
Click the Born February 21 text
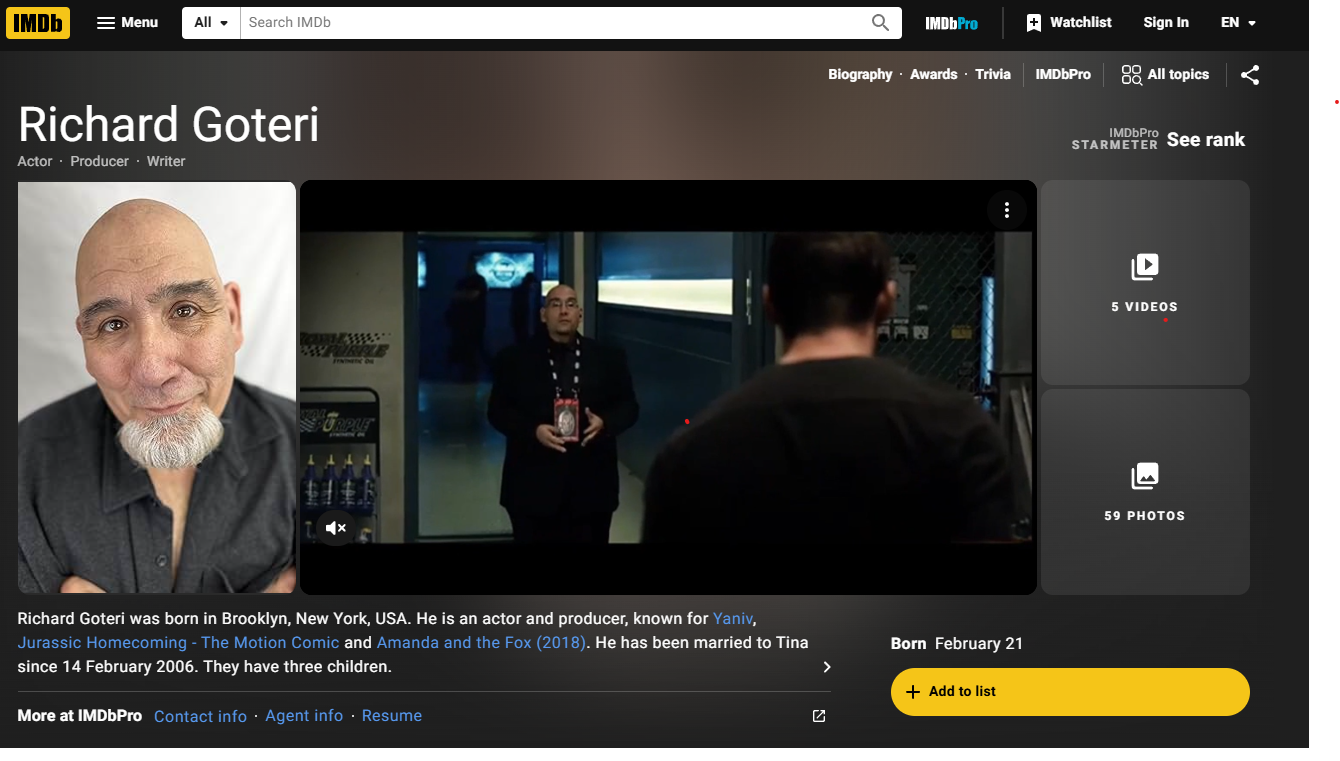coord(957,643)
